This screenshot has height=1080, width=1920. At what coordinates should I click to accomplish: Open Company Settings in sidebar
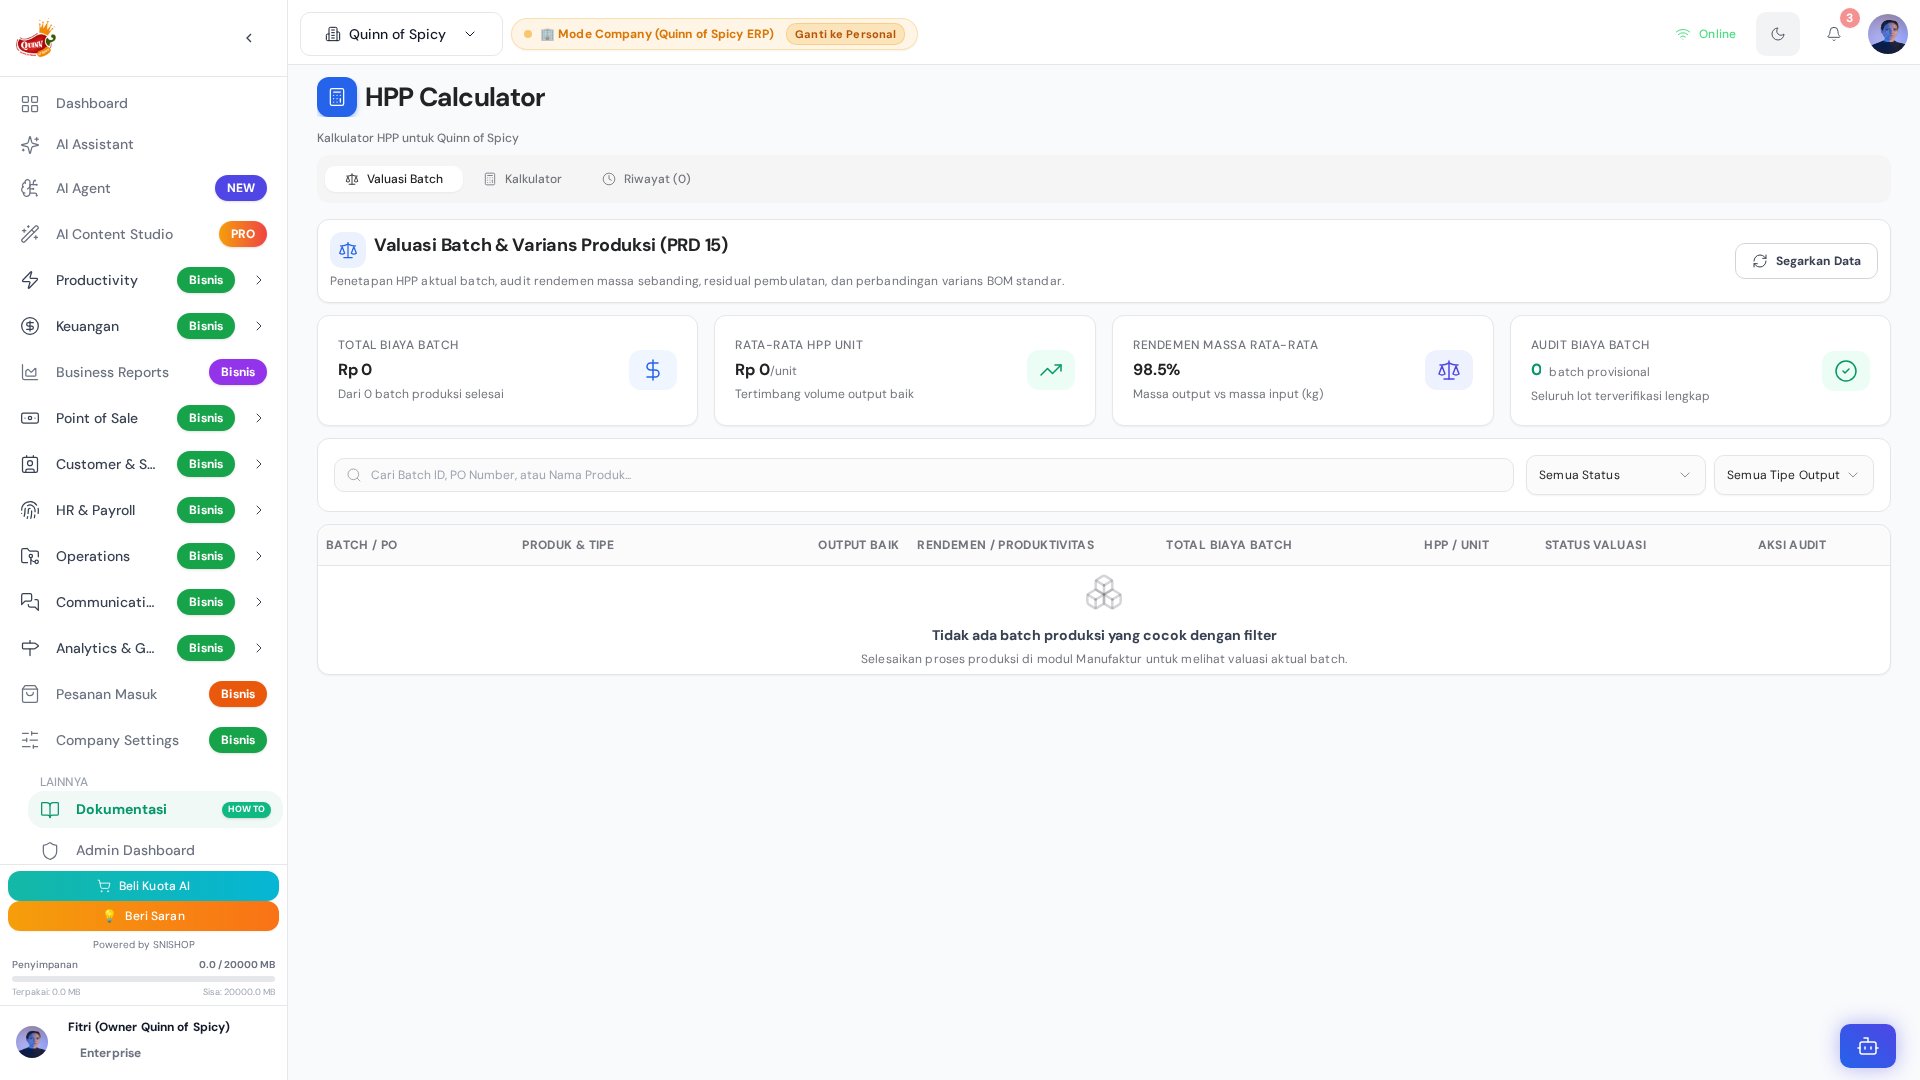click(x=144, y=740)
